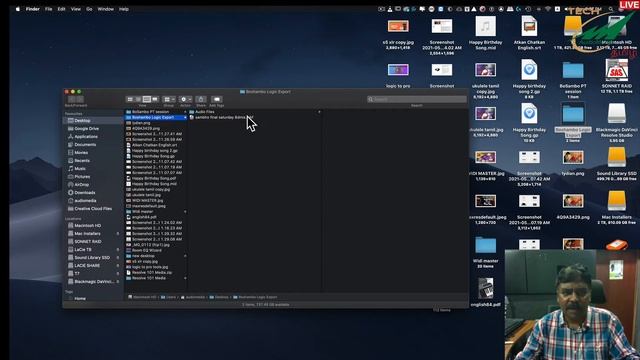Open the Edit menu
Viewport: 640px width, 360px height.
(x=61, y=9)
